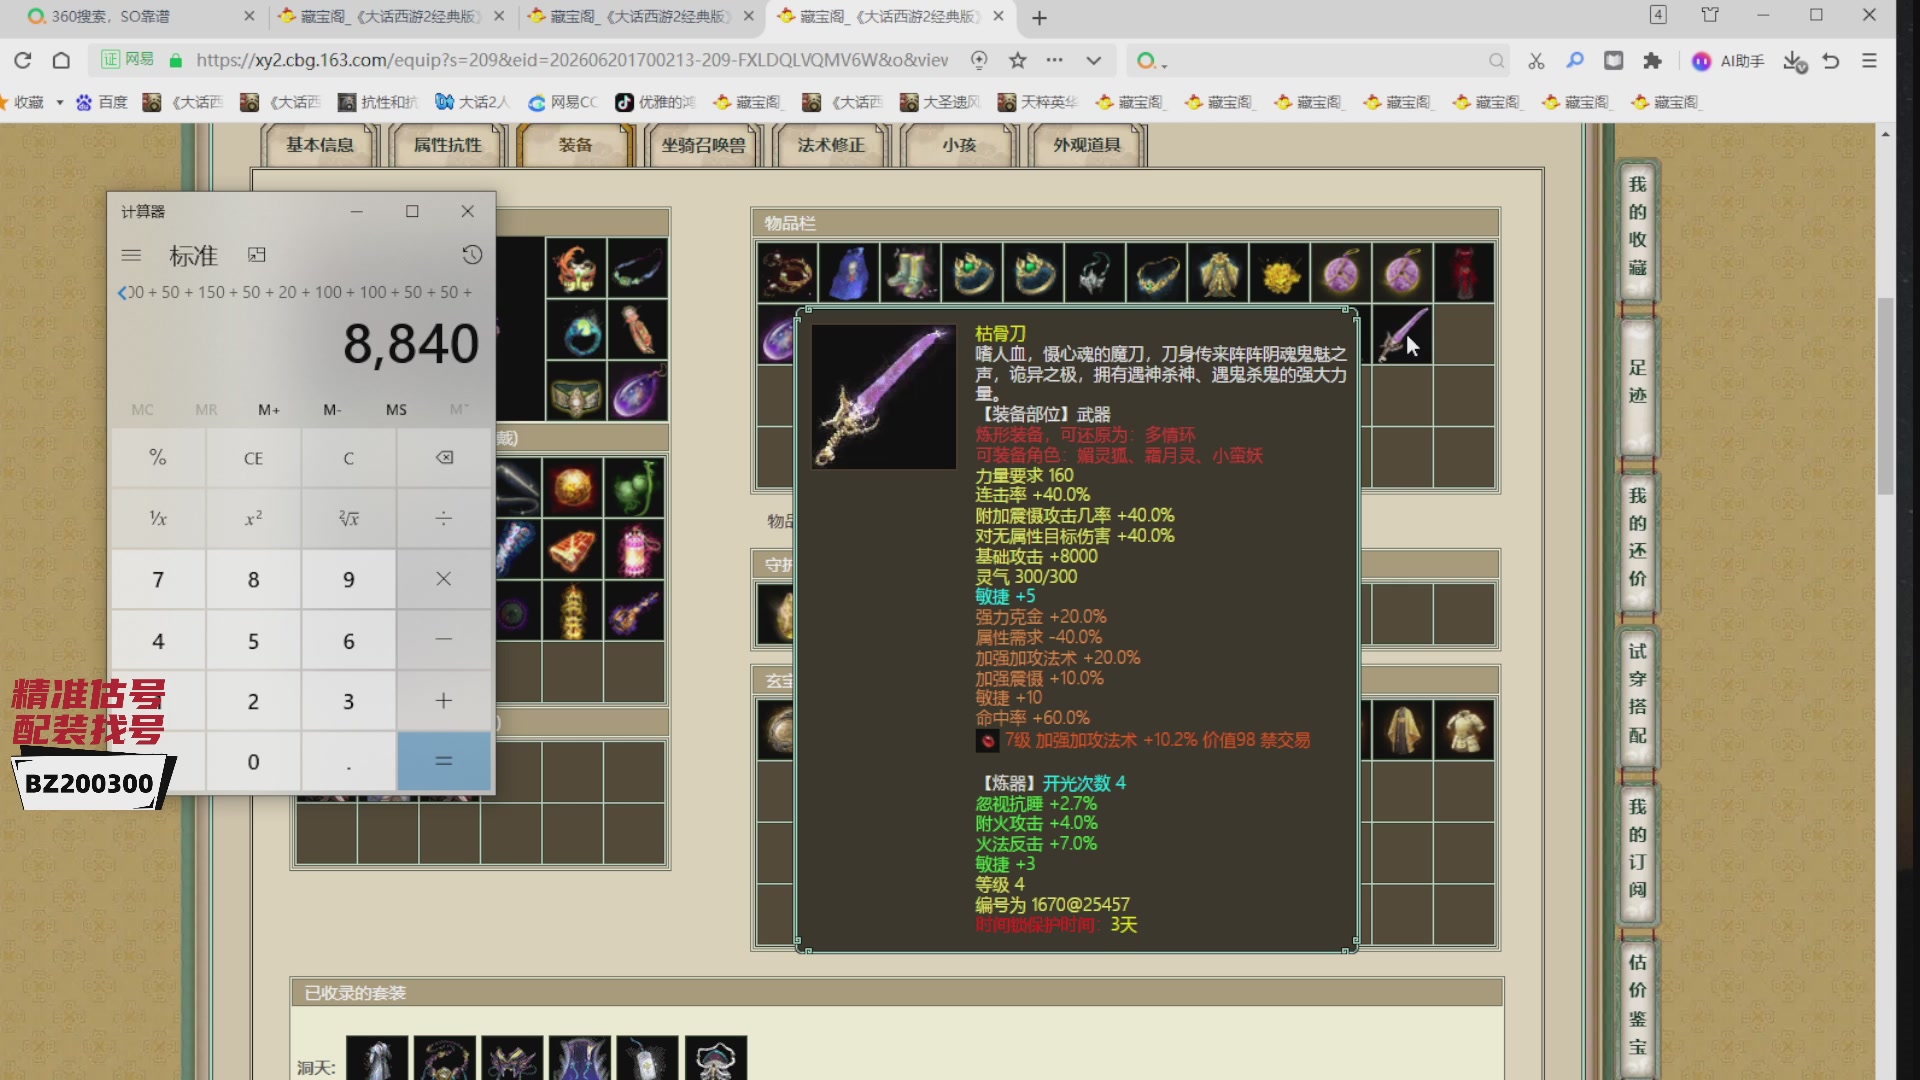1920x1080 pixels.
Task: Toggle calculator keep-on-top icon
Action: [257, 255]
